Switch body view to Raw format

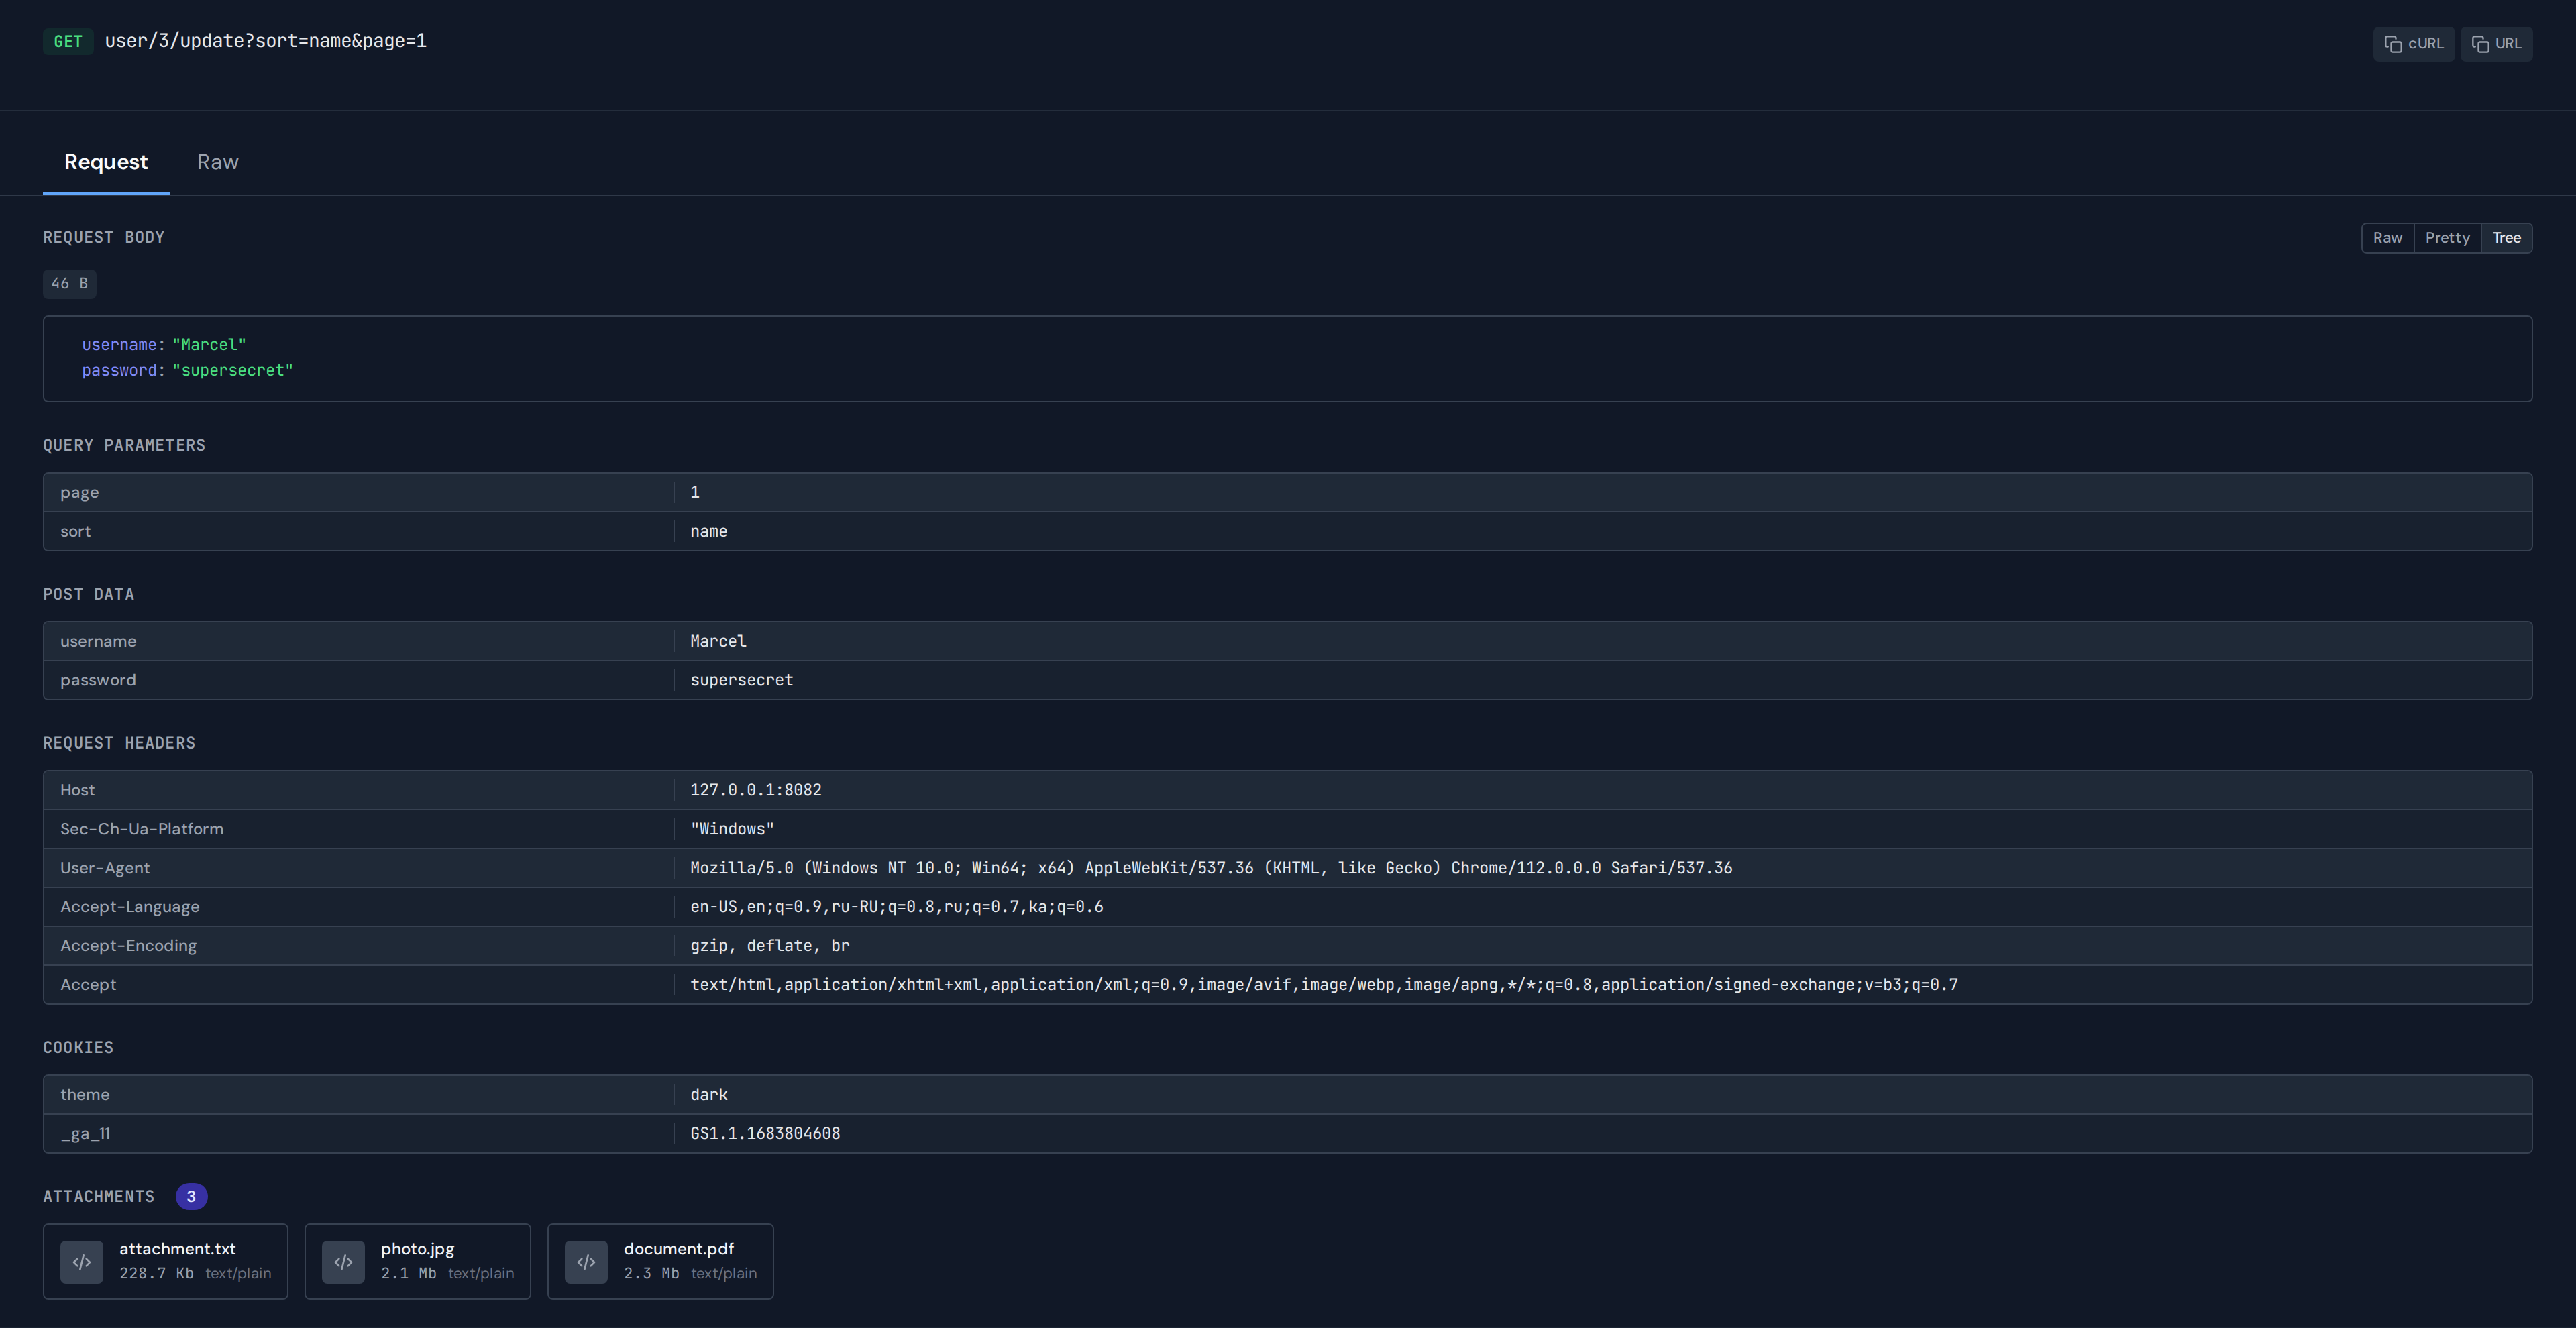click(x=2387, y=238)
